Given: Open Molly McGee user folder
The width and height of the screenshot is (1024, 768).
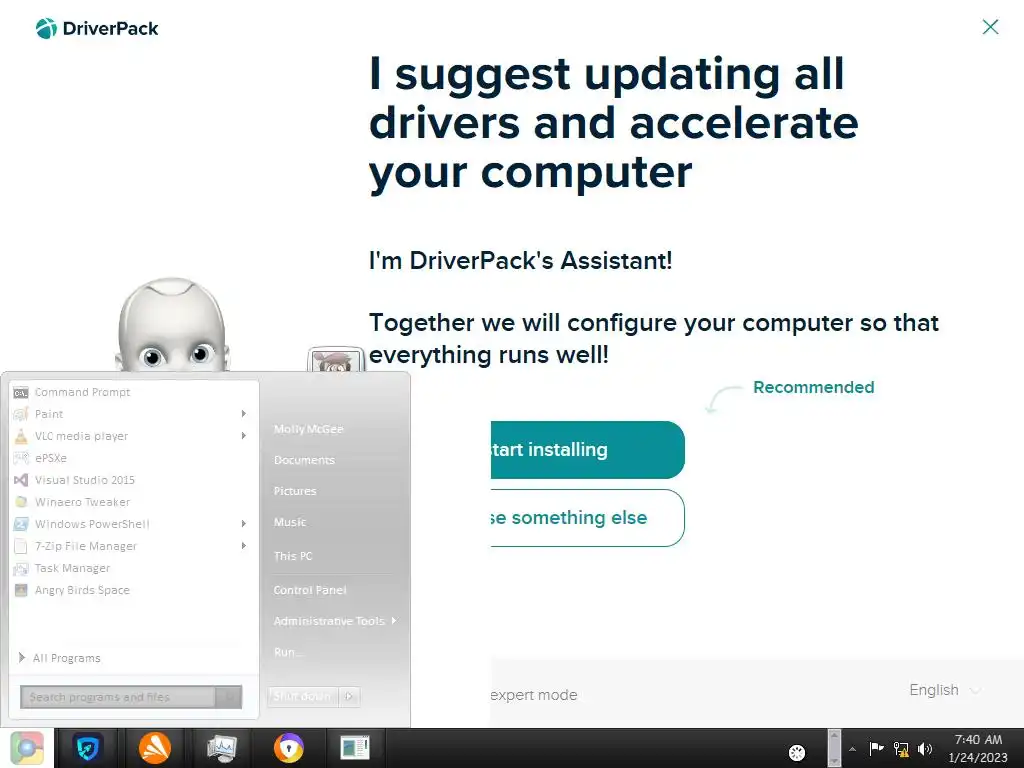Looking at the screenshot, I should click(308, 429).
